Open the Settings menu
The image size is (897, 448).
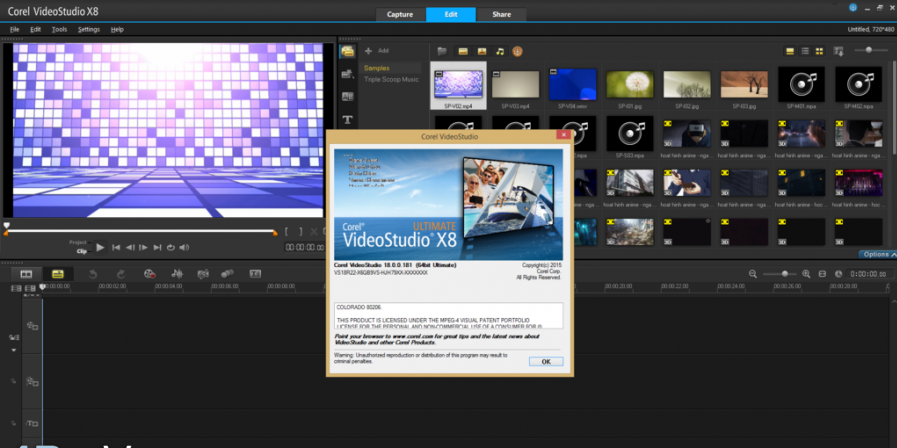89,29
